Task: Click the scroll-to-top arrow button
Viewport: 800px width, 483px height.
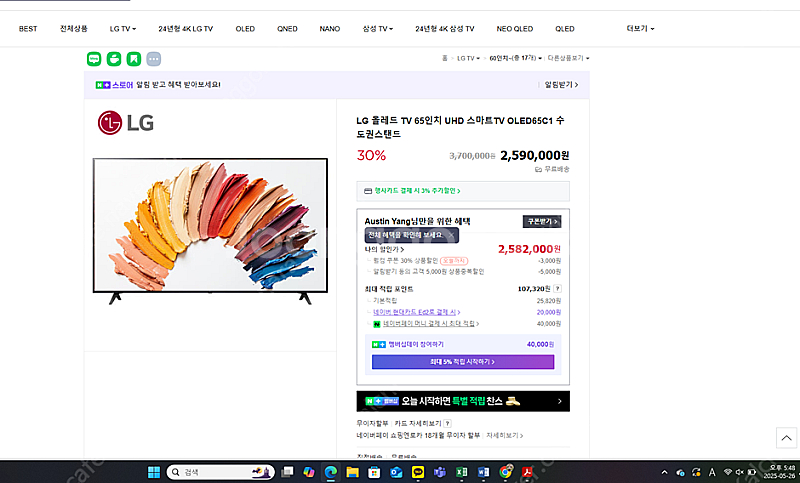Action: point(786,438)
